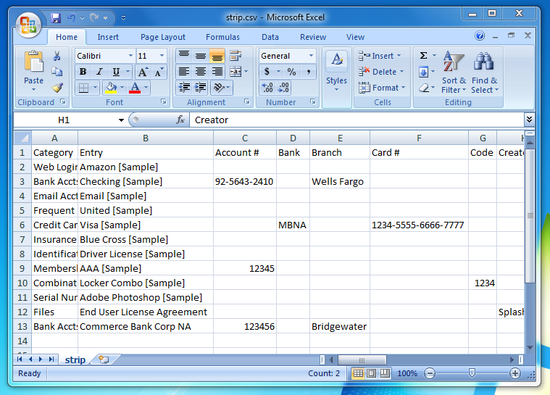Toggle Wrap Text
The width and height of the screenshot is (550, 395).
point(235,55)
